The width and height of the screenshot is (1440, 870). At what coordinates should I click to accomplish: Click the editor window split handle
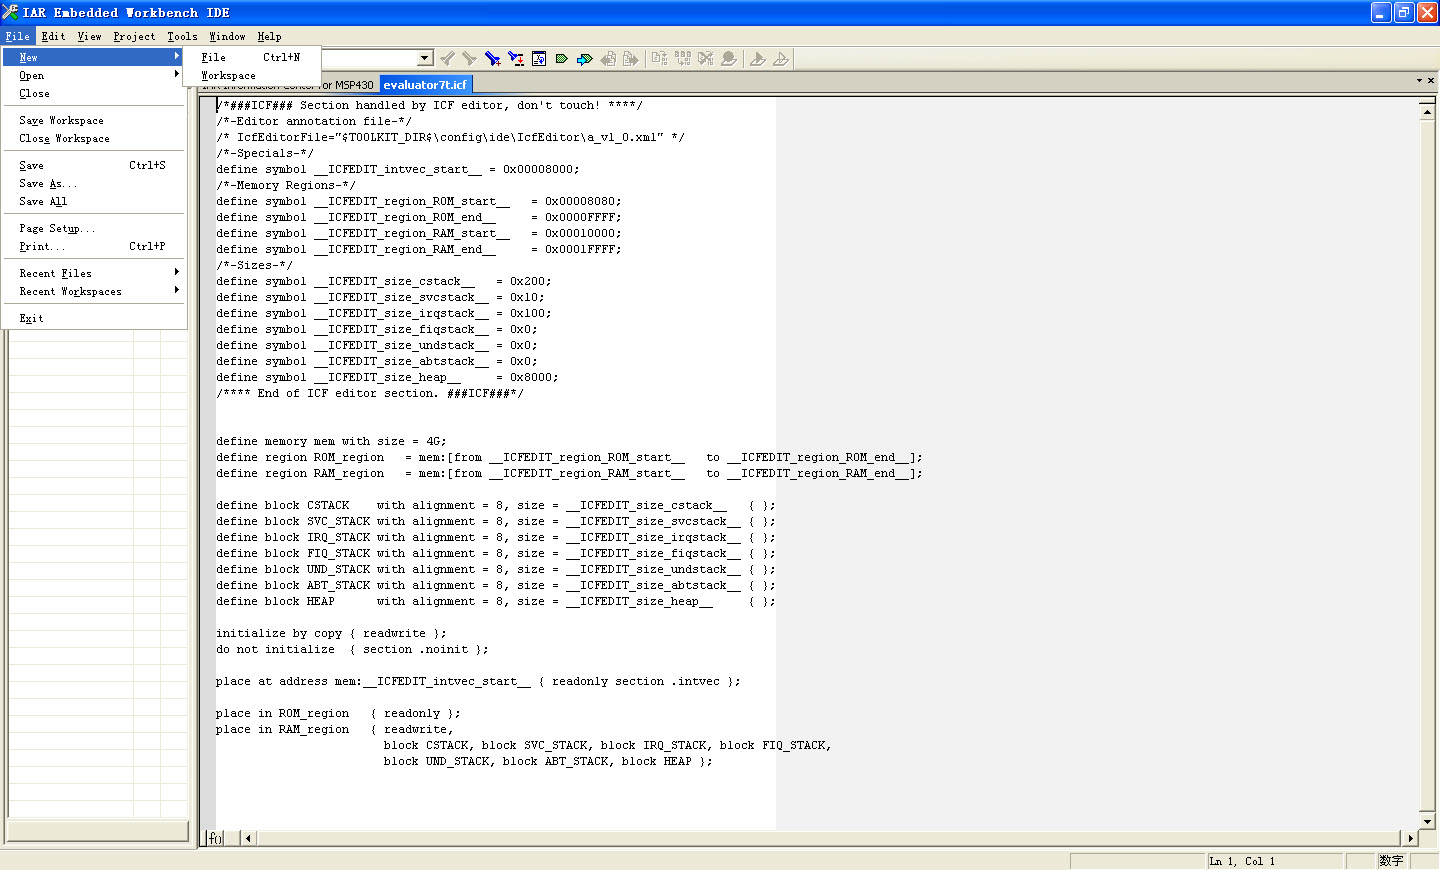point(1427,100)
